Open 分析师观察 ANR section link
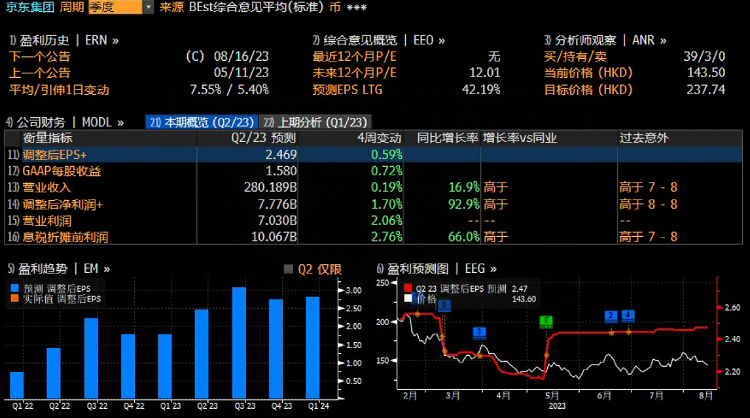The height and width of the screenshot is (418, 750). (x=605, y=40)
